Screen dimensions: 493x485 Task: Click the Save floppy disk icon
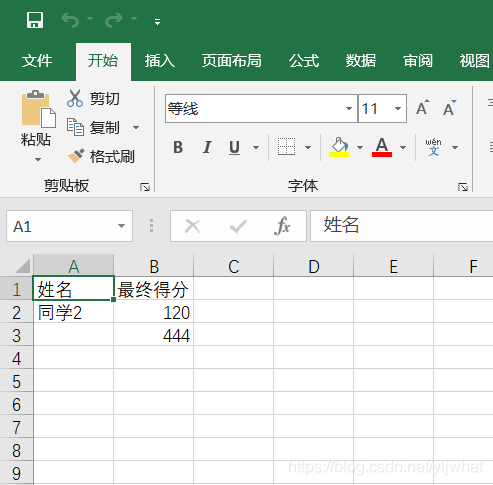point(35,20)
